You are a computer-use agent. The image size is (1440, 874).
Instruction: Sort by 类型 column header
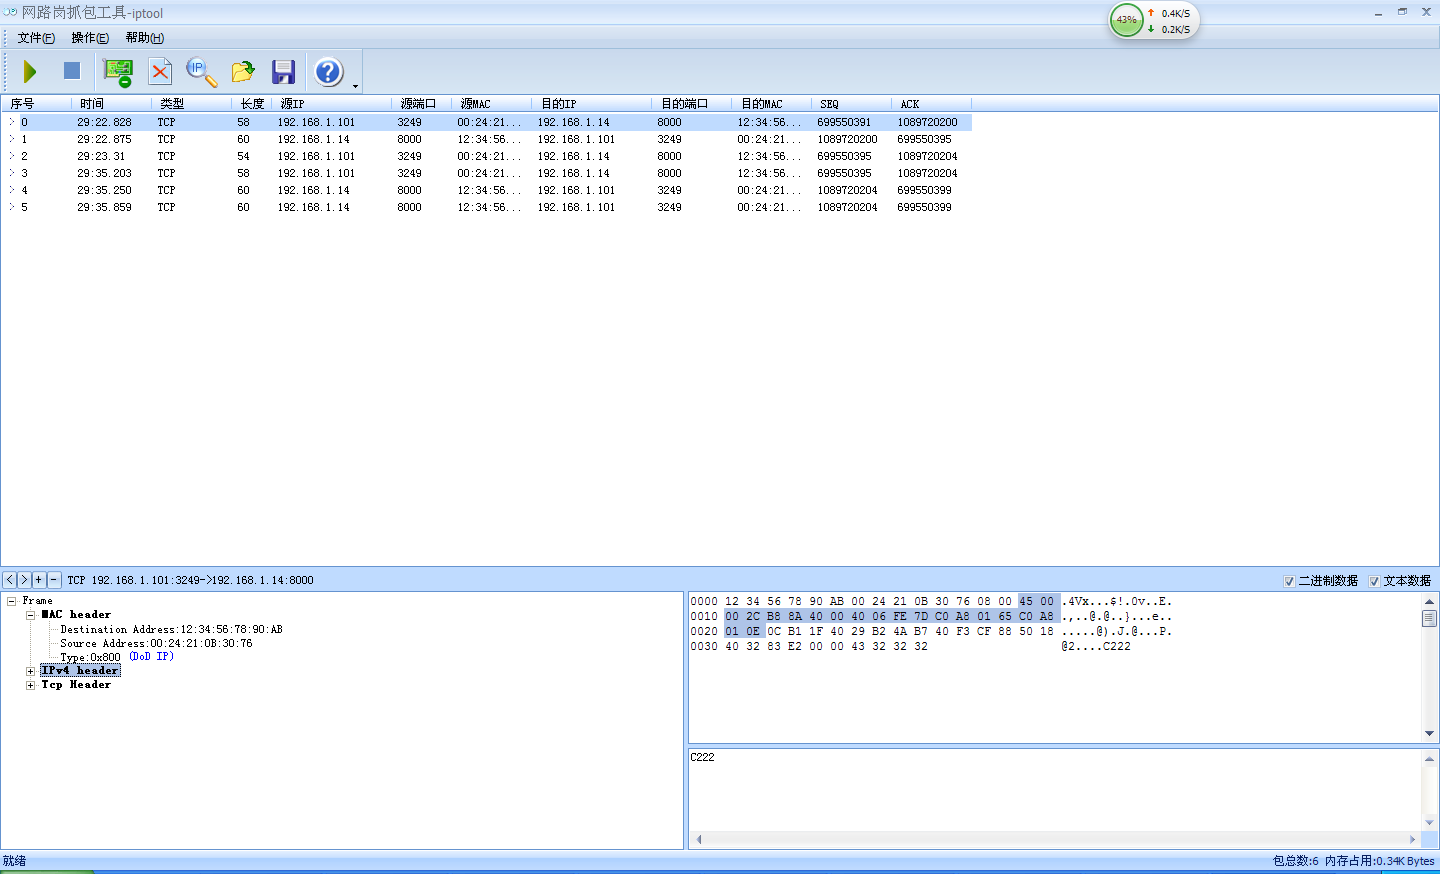pos(191,104)
